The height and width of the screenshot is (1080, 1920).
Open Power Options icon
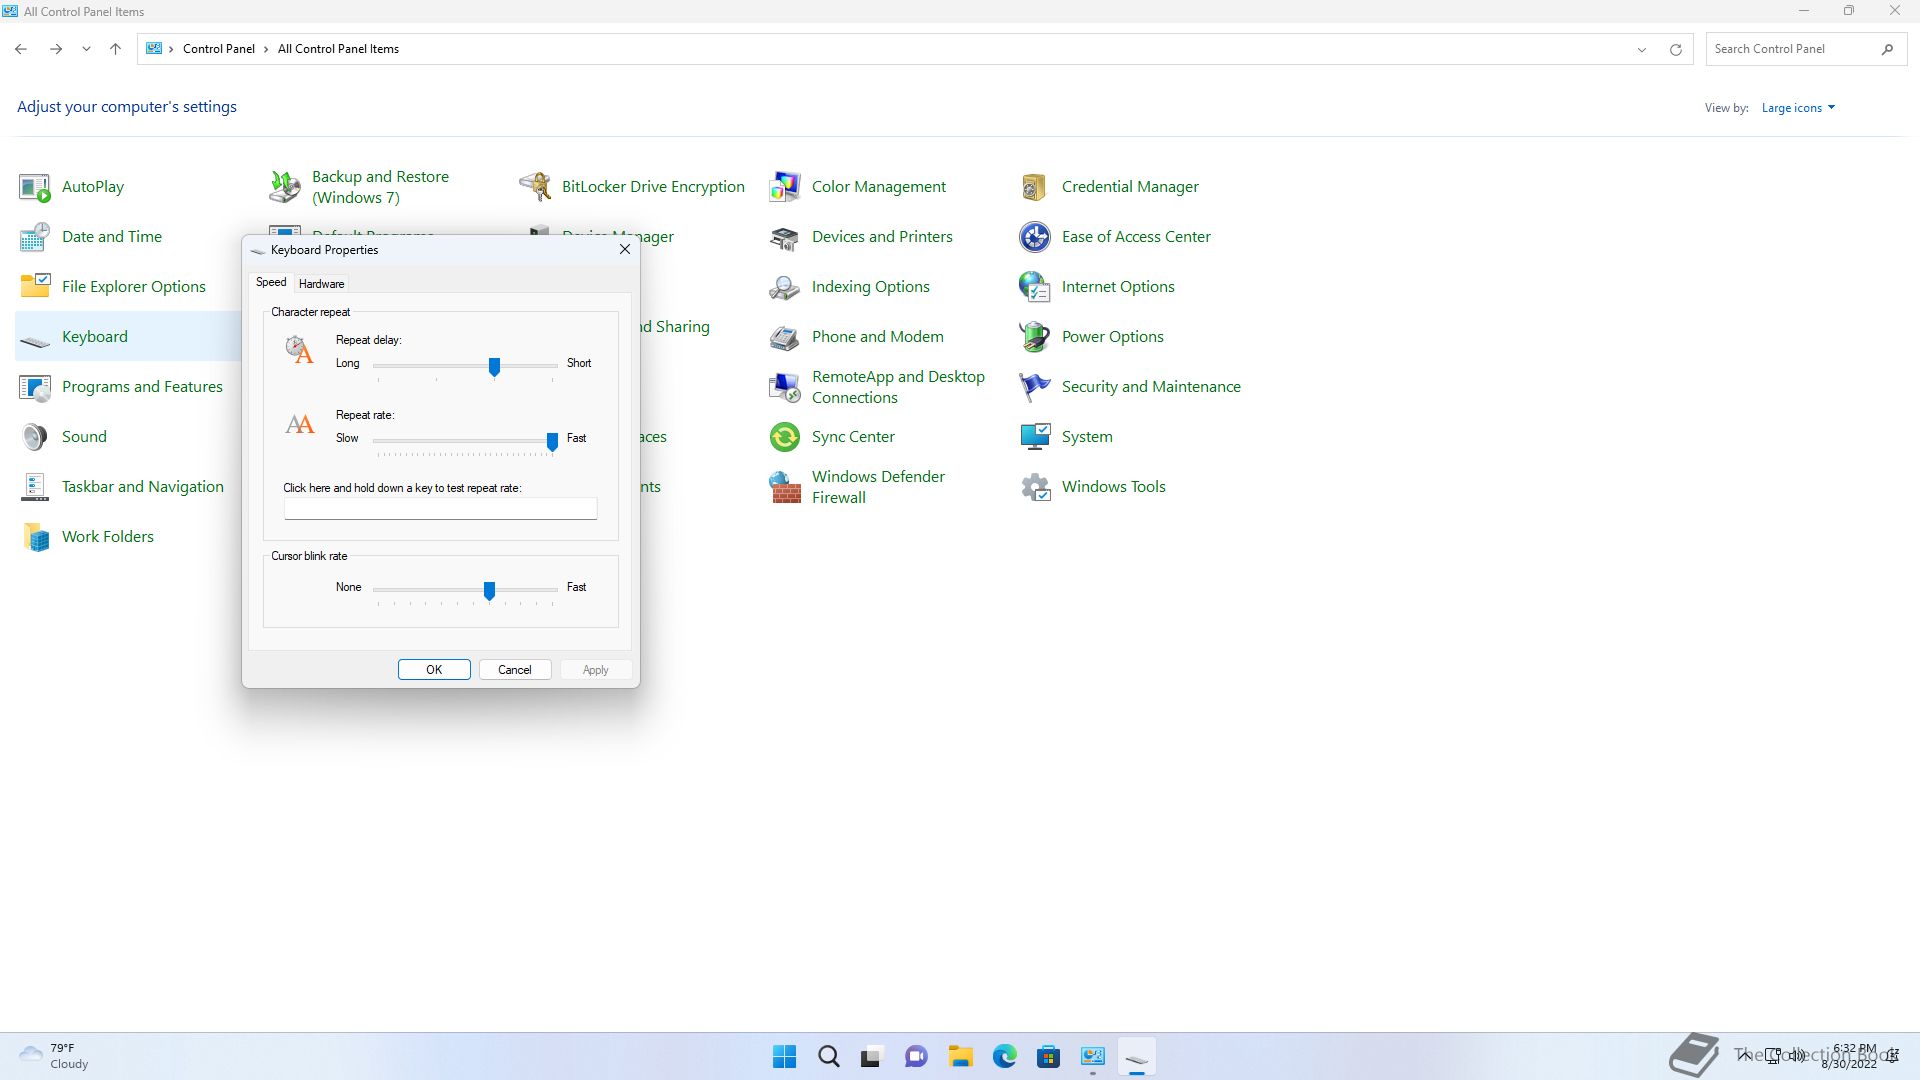click(x=1035, y=337)
